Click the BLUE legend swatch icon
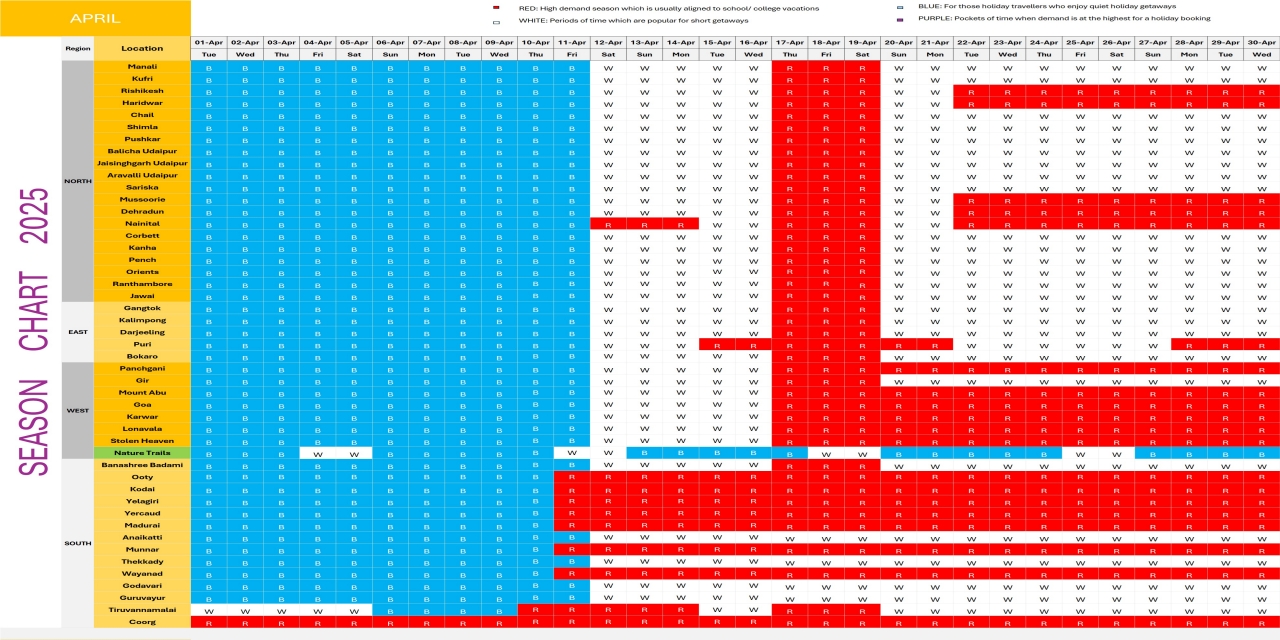The width and height of the screenshot is (1280, 640). point(902,7)
